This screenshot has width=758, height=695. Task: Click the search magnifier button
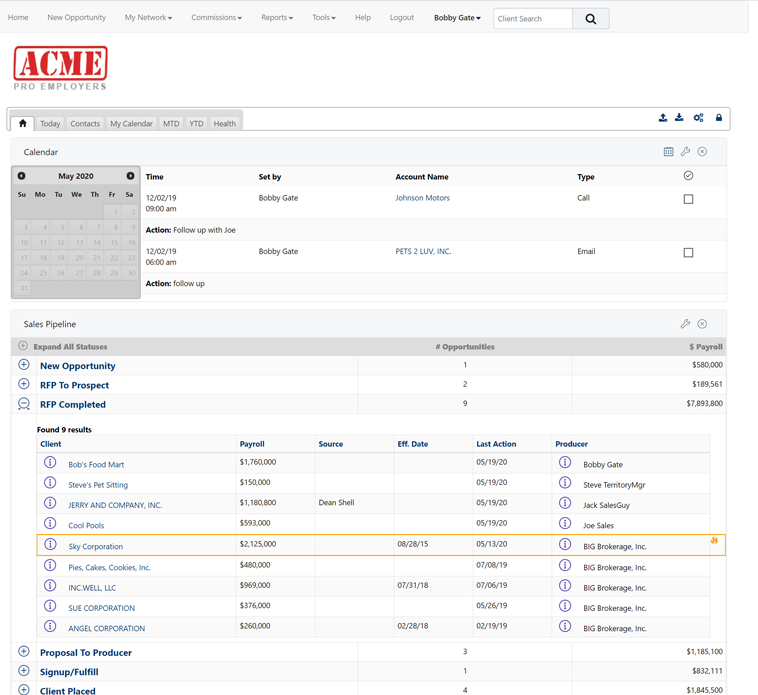[590, 18]
